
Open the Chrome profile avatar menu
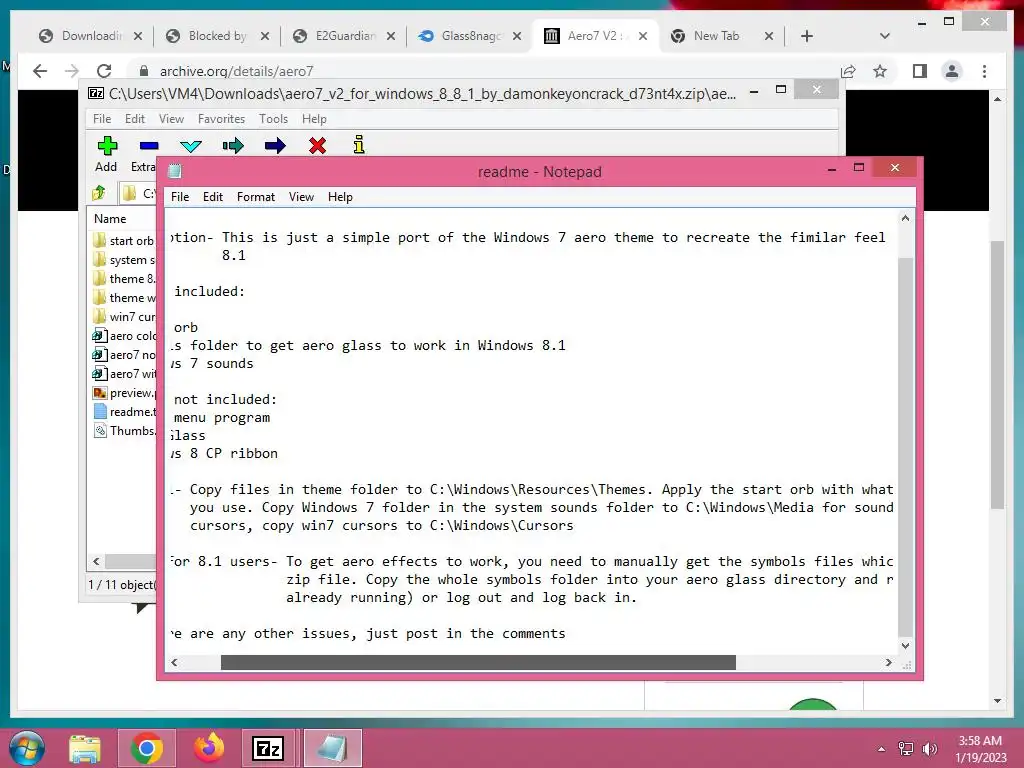[952, 71]
